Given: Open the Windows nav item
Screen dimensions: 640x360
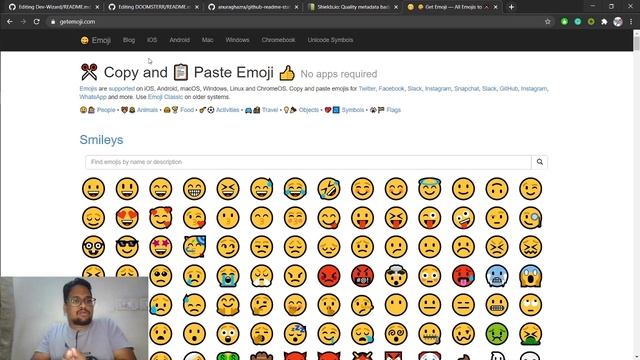Looking at the screenshot, I should [237, 40].
